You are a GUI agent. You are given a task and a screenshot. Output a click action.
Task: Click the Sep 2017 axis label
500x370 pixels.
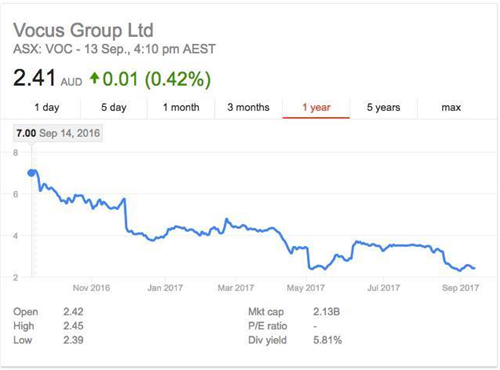pos(460,288)
